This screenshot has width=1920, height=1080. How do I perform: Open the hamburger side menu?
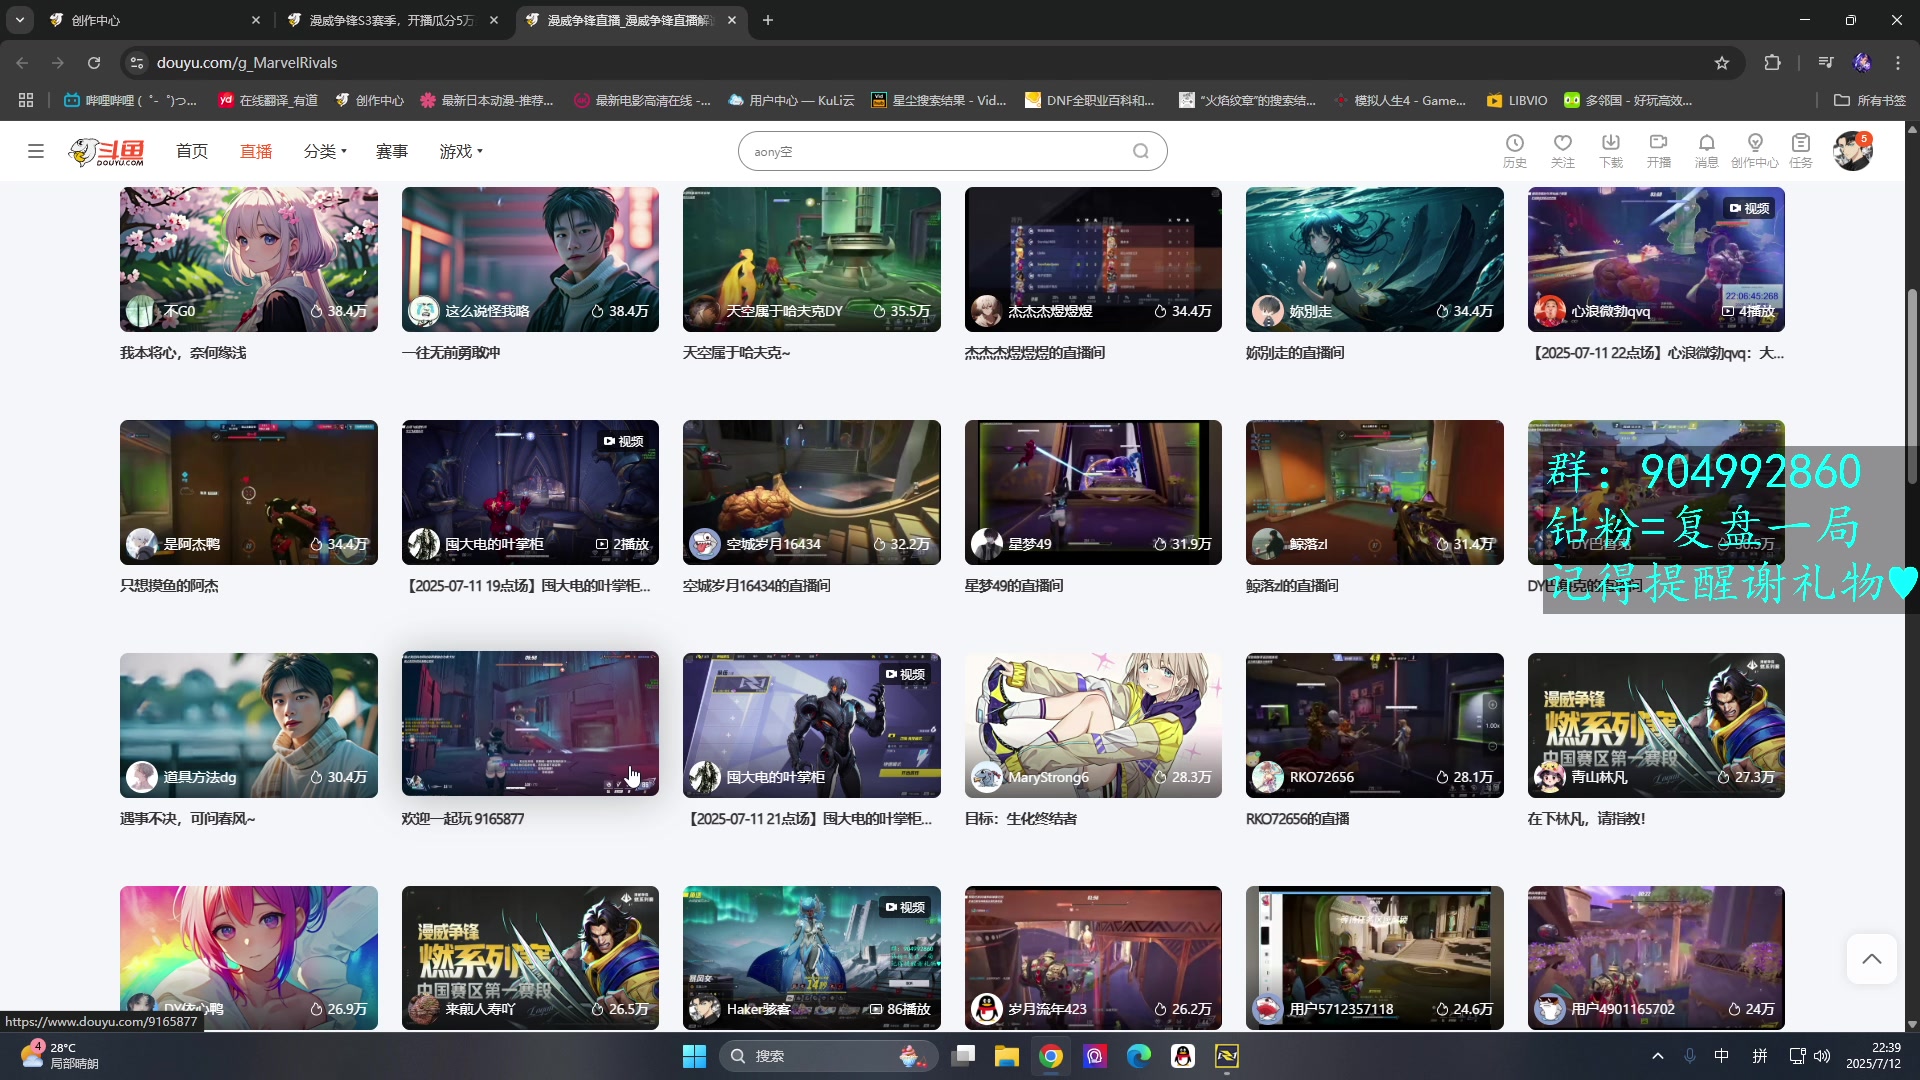tap(36, 151)
